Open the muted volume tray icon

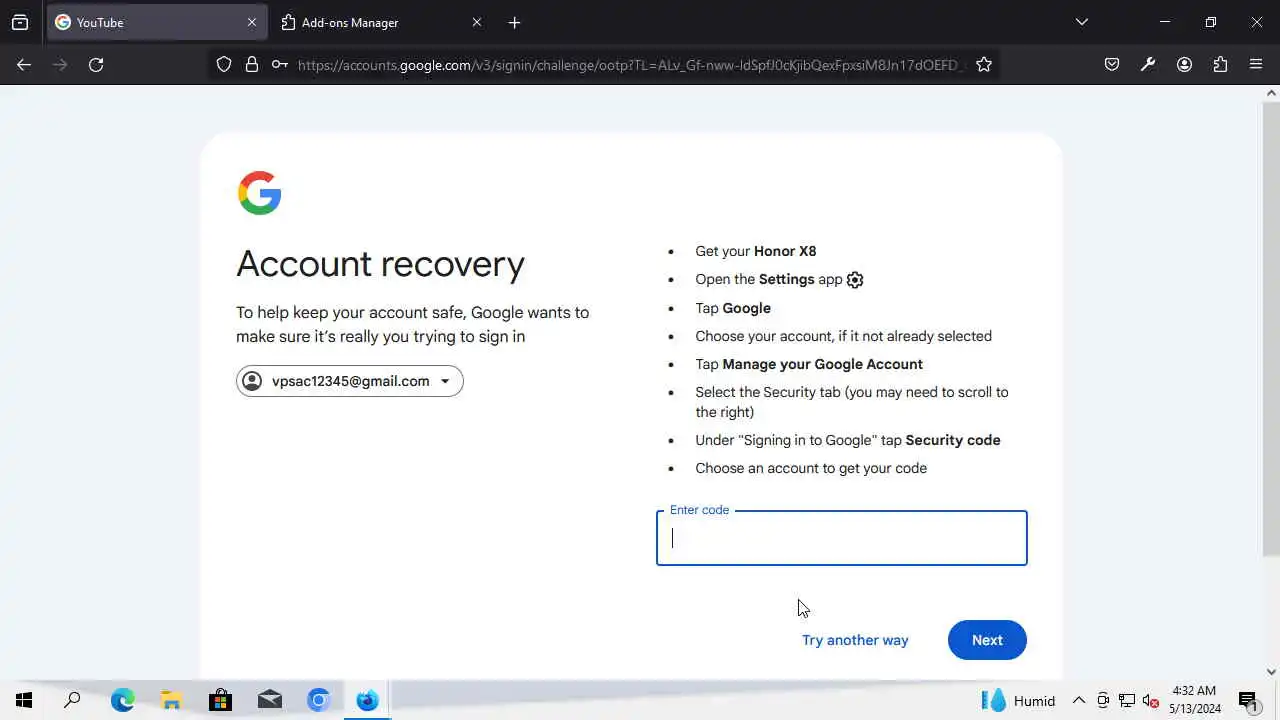click(1151, 700)
